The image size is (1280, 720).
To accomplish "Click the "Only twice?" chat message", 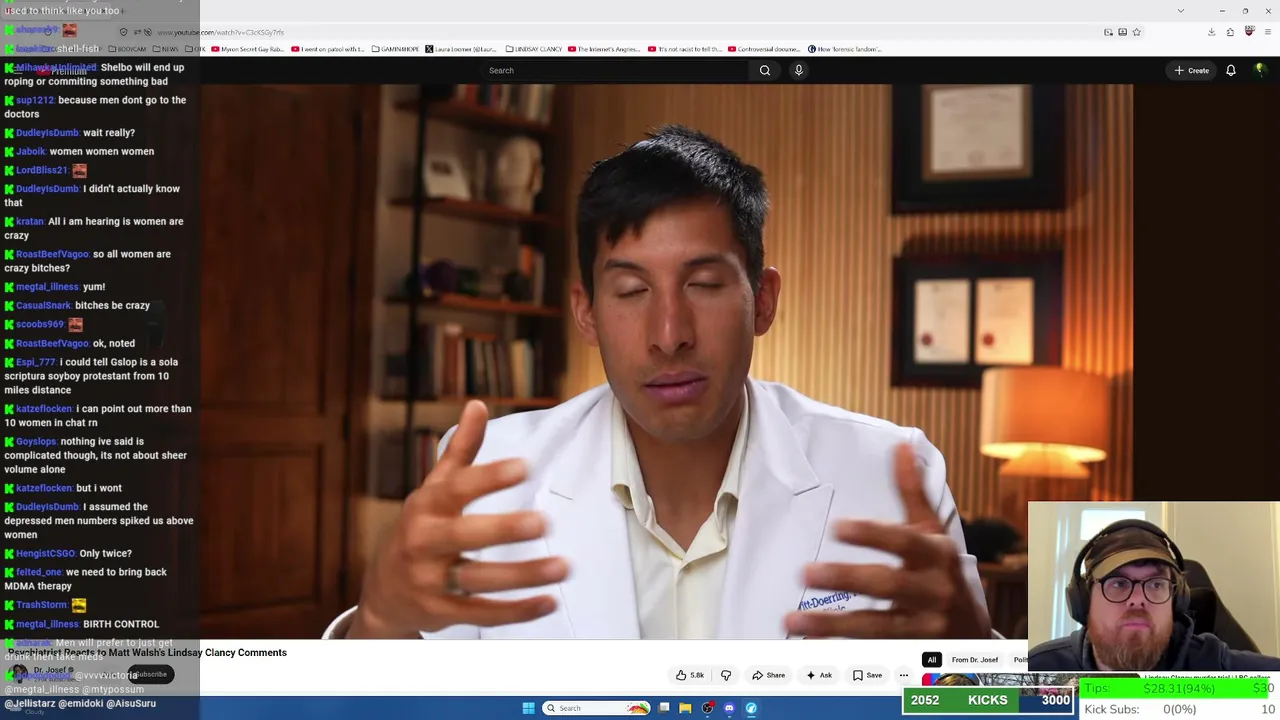I will tap(106, 554).
